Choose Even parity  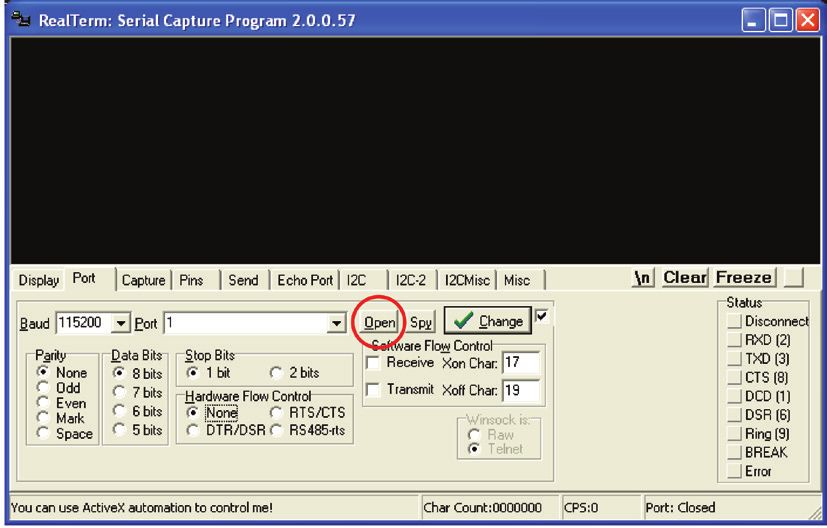pyautogui.click(x=61, y=403)
